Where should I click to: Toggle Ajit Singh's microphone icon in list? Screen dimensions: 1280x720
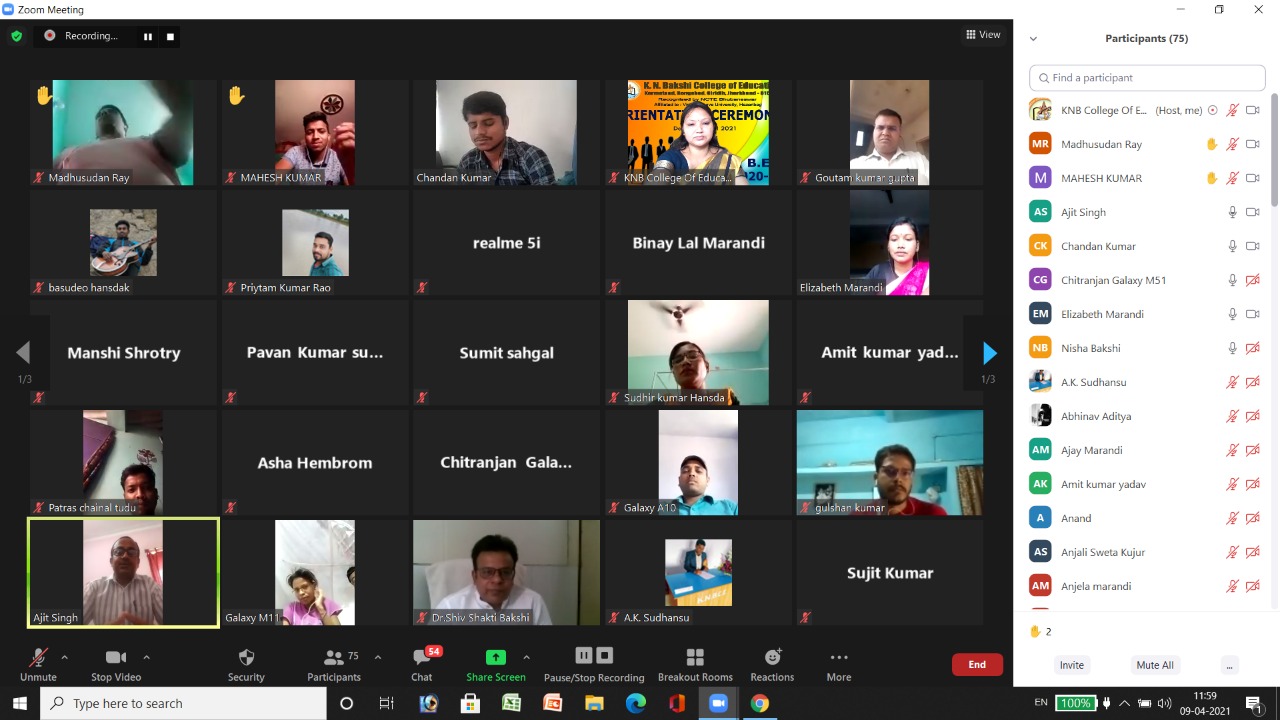(1232, 212)
